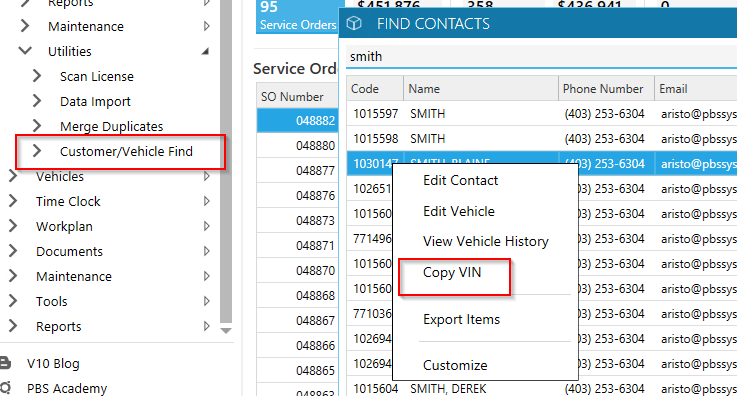Open Data Import utility
Viewport: 737px width, 396px height.
(x=95, y=101)
